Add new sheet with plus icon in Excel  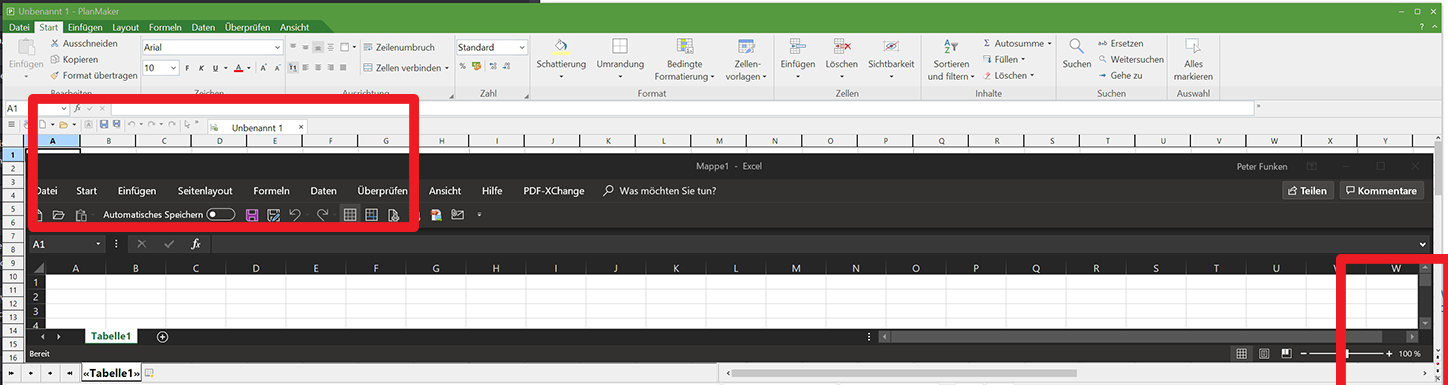pyautogui.click(x=162, y=337)
